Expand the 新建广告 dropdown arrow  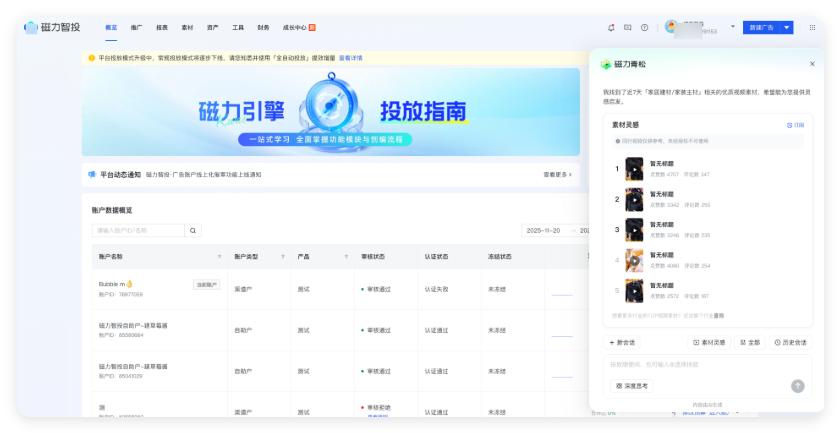tap(786, 27)
